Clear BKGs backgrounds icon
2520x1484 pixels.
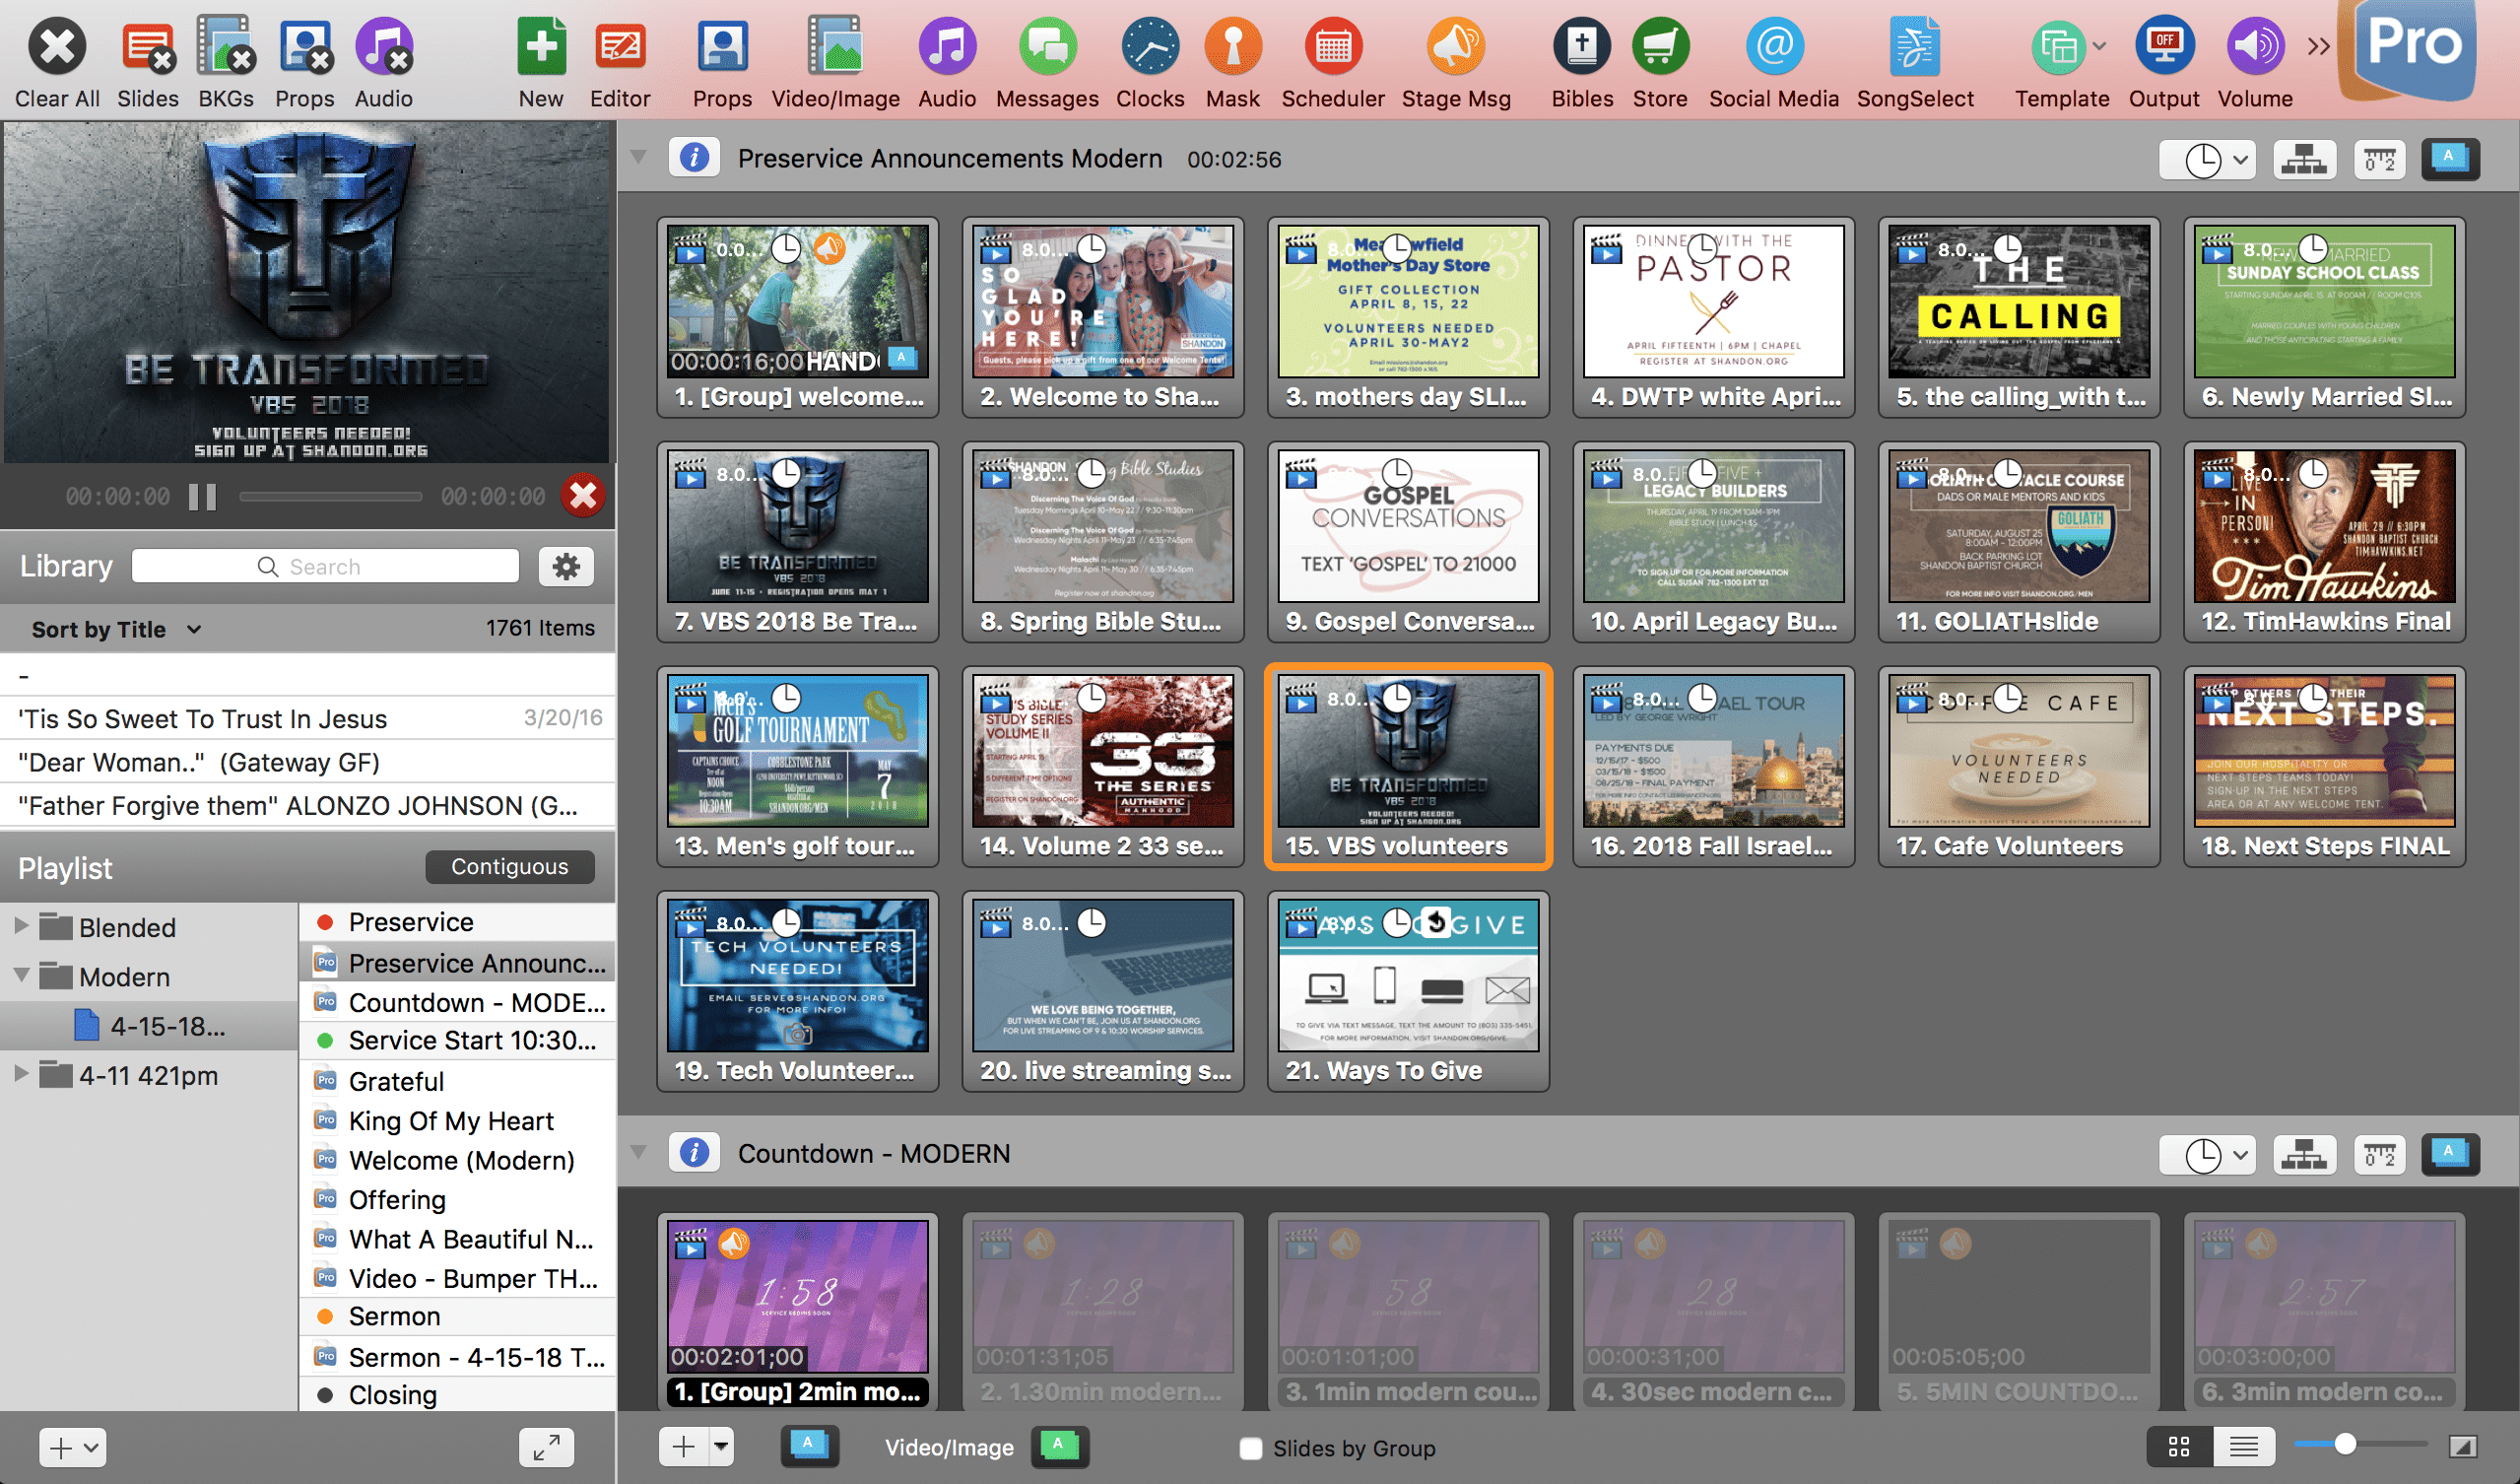(x=226, y=47)
